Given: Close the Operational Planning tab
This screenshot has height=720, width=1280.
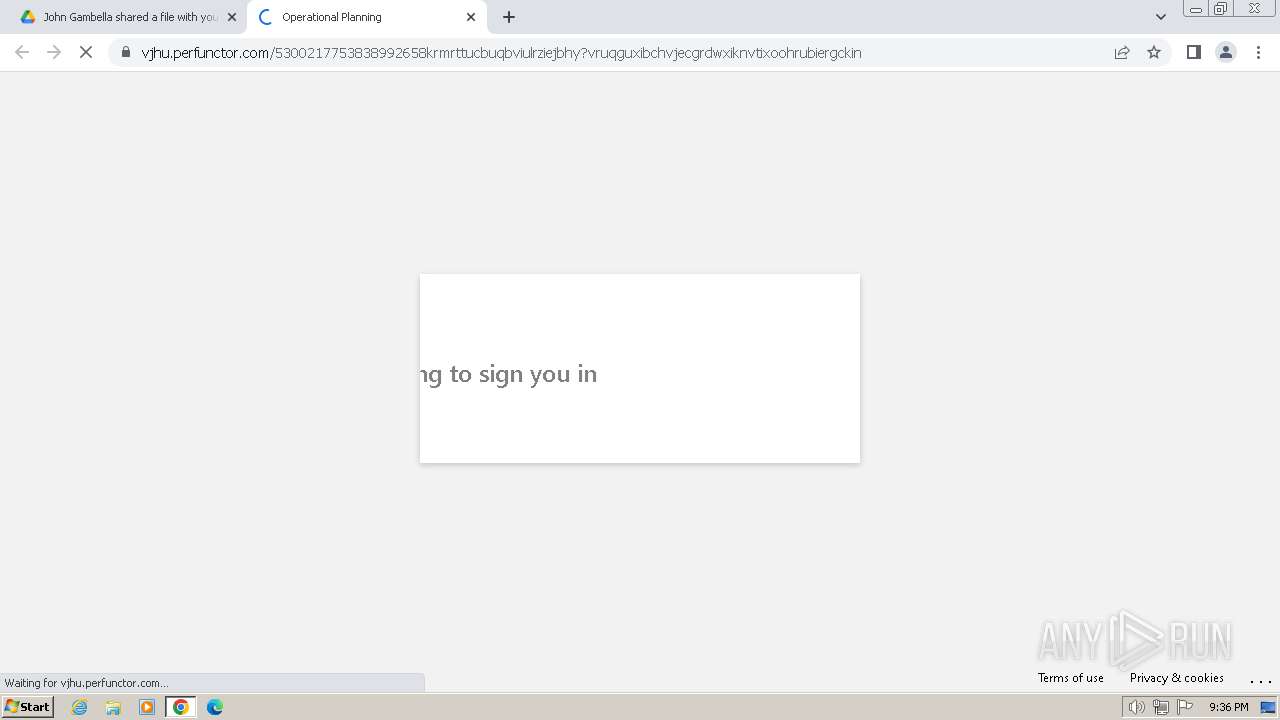Looking at the screenshot, I should pyautogui.click(x=471, y=17).
